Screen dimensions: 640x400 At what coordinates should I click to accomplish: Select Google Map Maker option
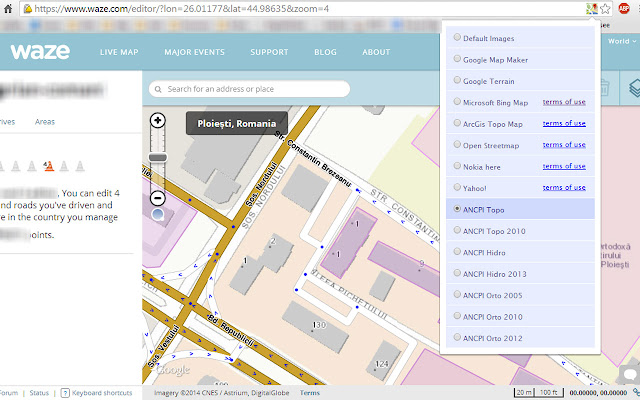coord(520,60)
